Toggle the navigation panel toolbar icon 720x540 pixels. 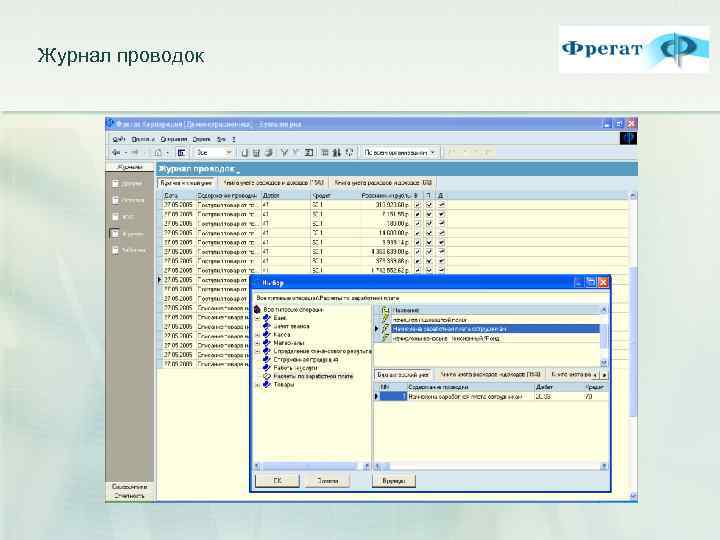coord(181,152)
